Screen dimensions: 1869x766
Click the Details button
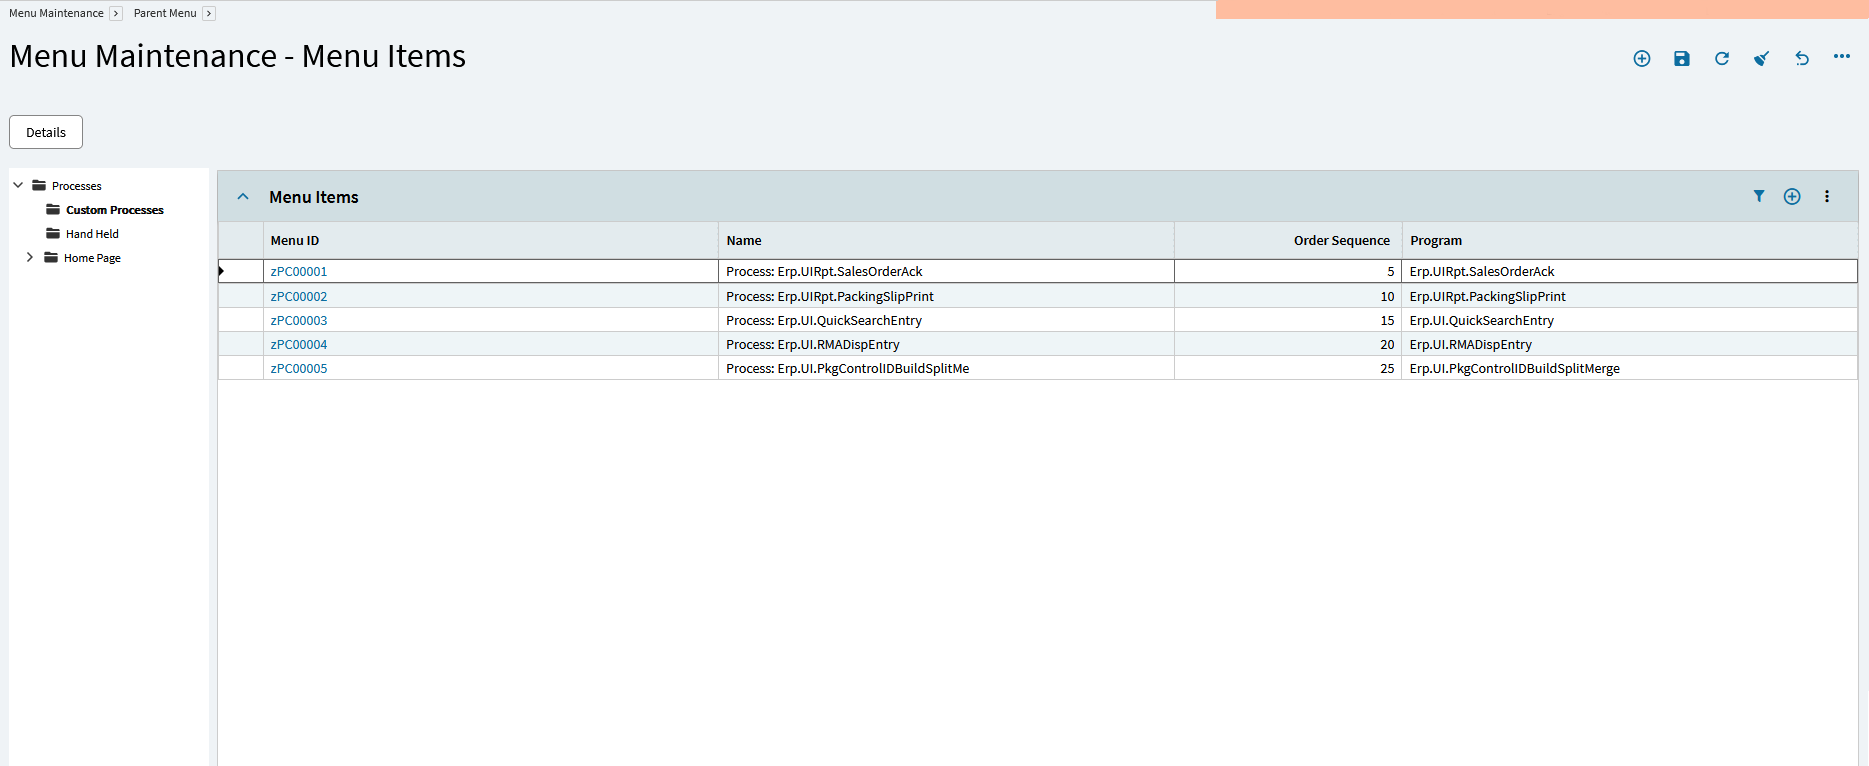point(46,132)
